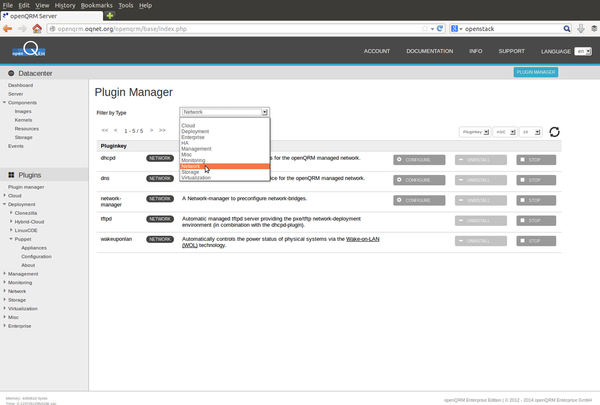
Task: Click the openQRM logo
Action: point(29,50)
